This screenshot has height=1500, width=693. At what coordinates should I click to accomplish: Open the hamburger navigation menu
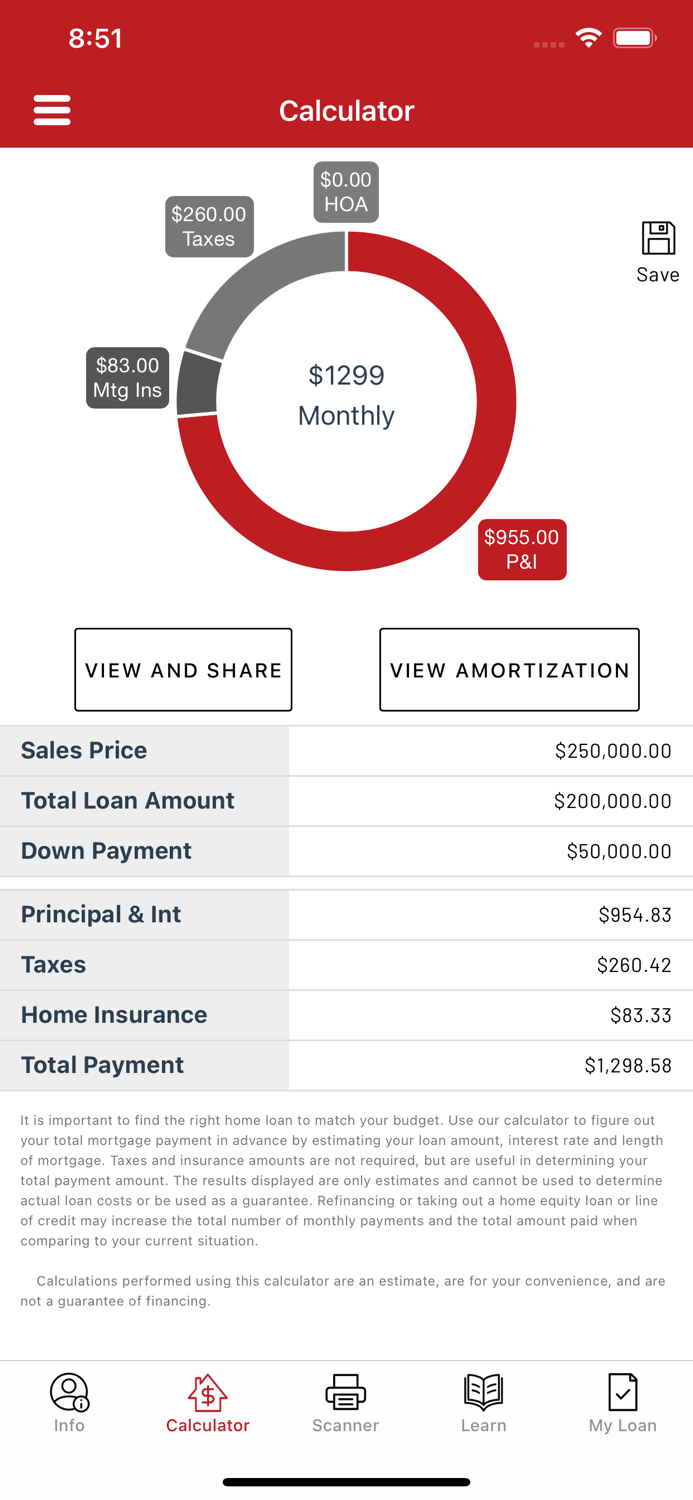(x=52, y=110)
